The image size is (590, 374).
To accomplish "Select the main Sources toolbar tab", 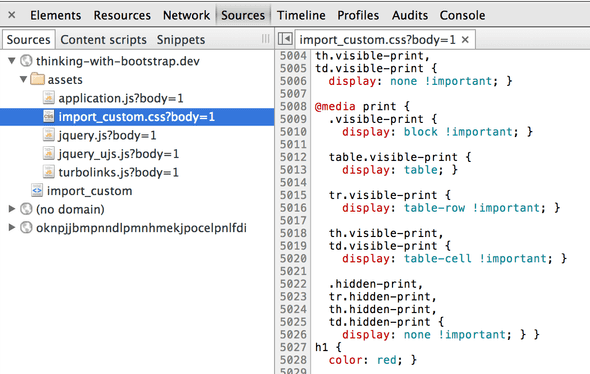I will click(x=243, y=15).
